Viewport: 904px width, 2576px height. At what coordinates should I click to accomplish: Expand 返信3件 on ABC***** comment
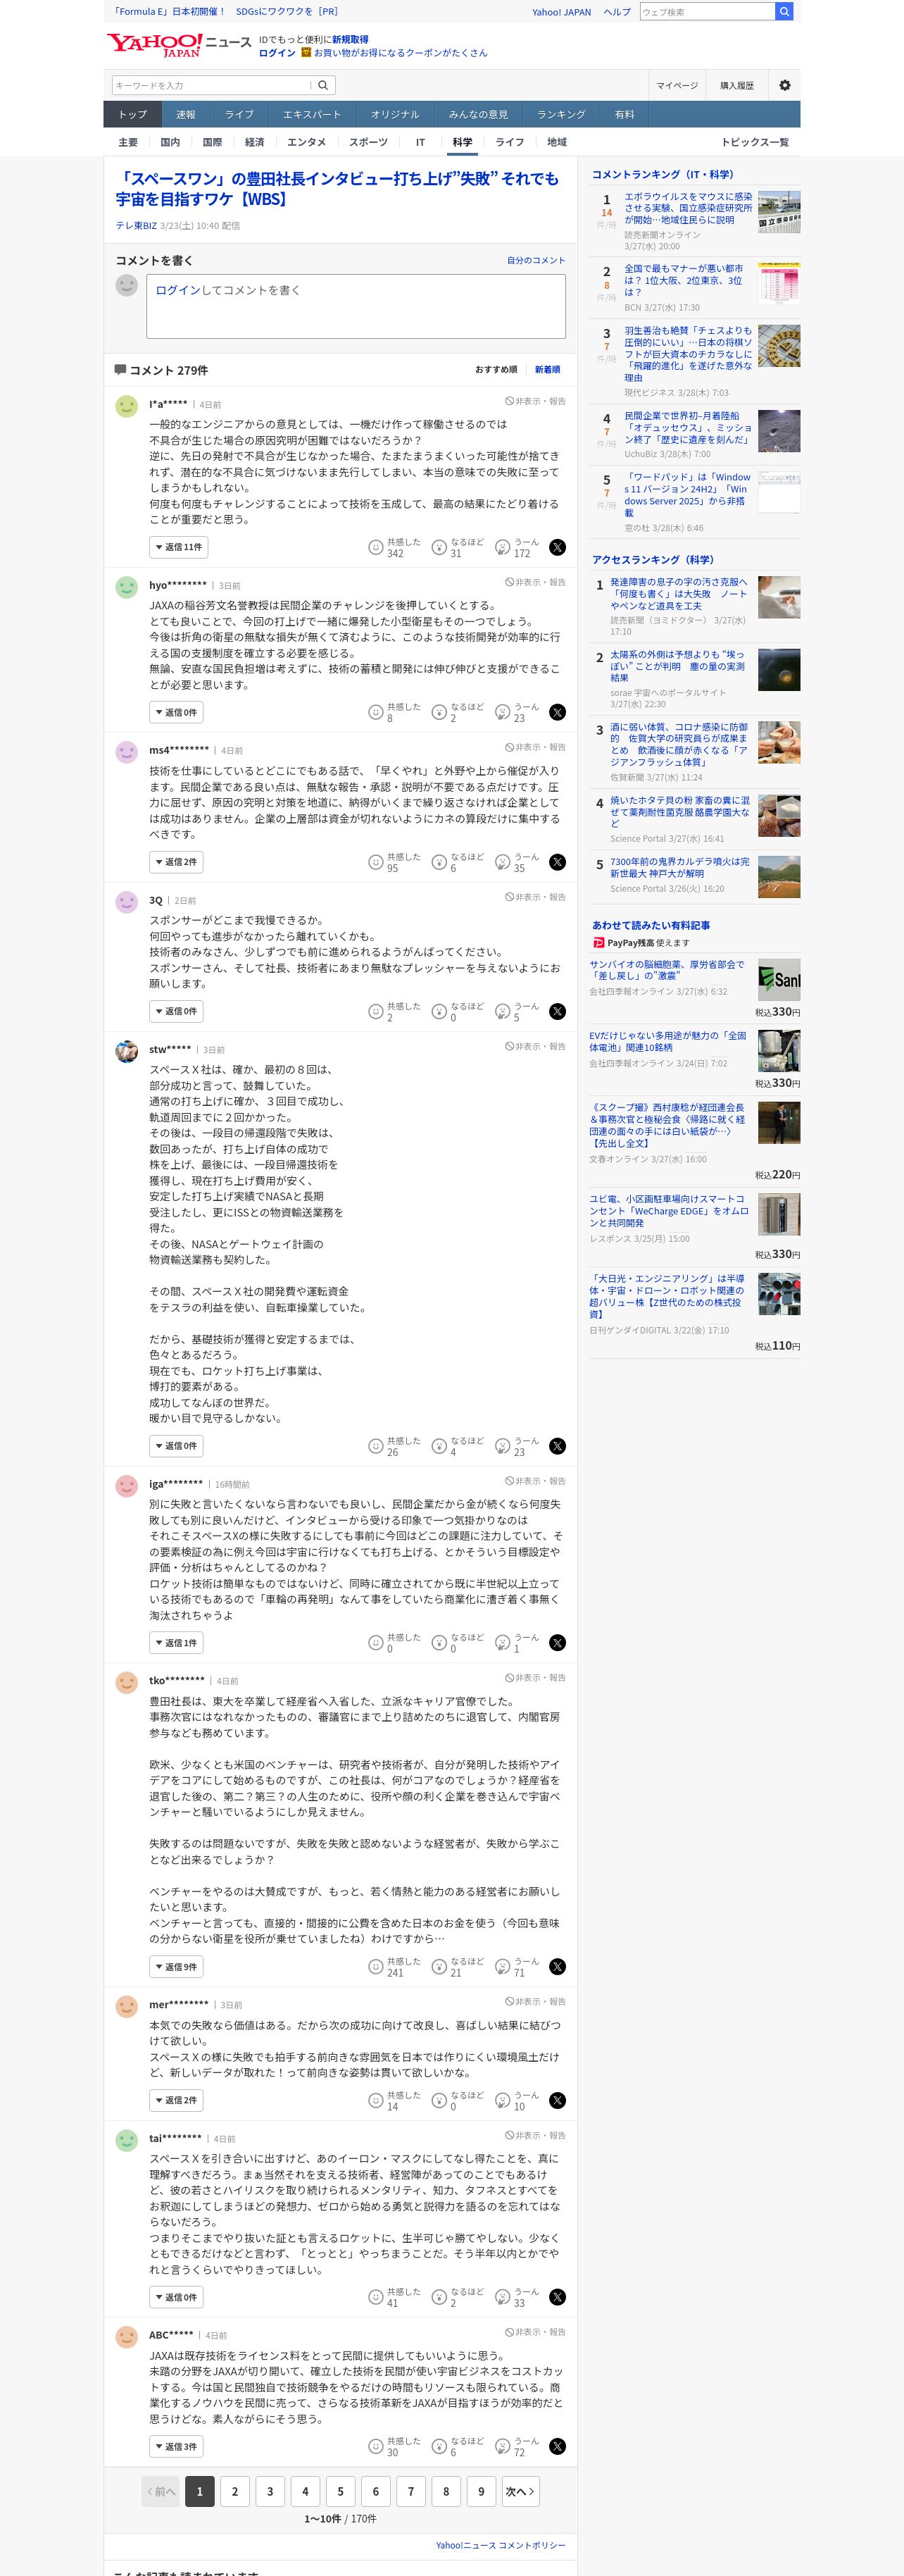pyautogui.click(x=176, y=2446)
